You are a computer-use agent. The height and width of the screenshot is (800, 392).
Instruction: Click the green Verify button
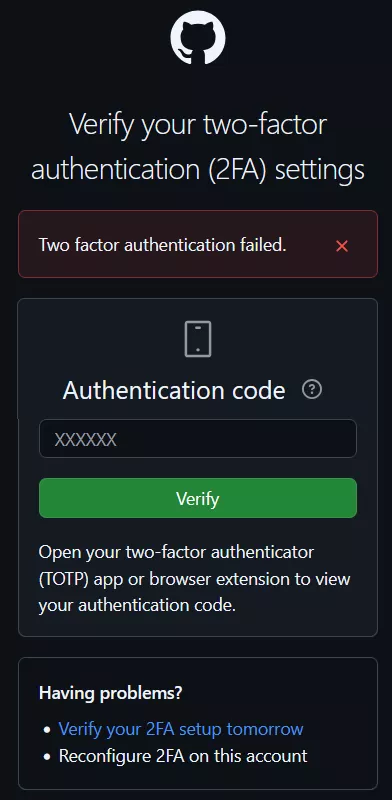click(x=198, y=498)
